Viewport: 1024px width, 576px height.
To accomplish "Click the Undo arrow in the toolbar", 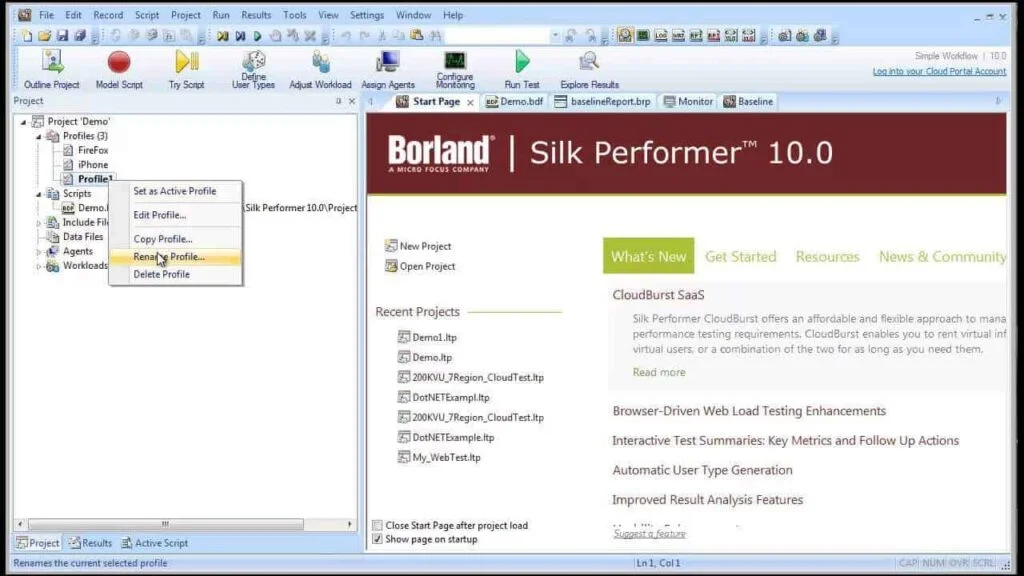I will [346, 36].
